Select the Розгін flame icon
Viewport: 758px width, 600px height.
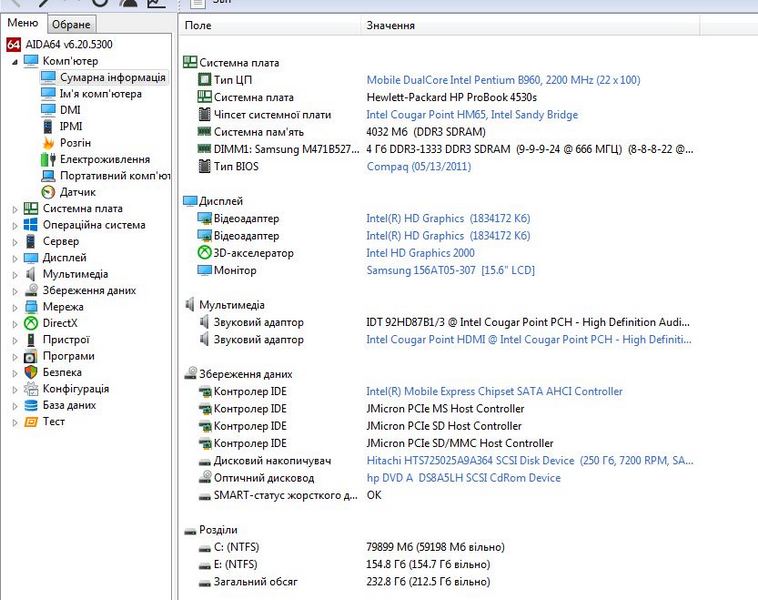point(49,143)
